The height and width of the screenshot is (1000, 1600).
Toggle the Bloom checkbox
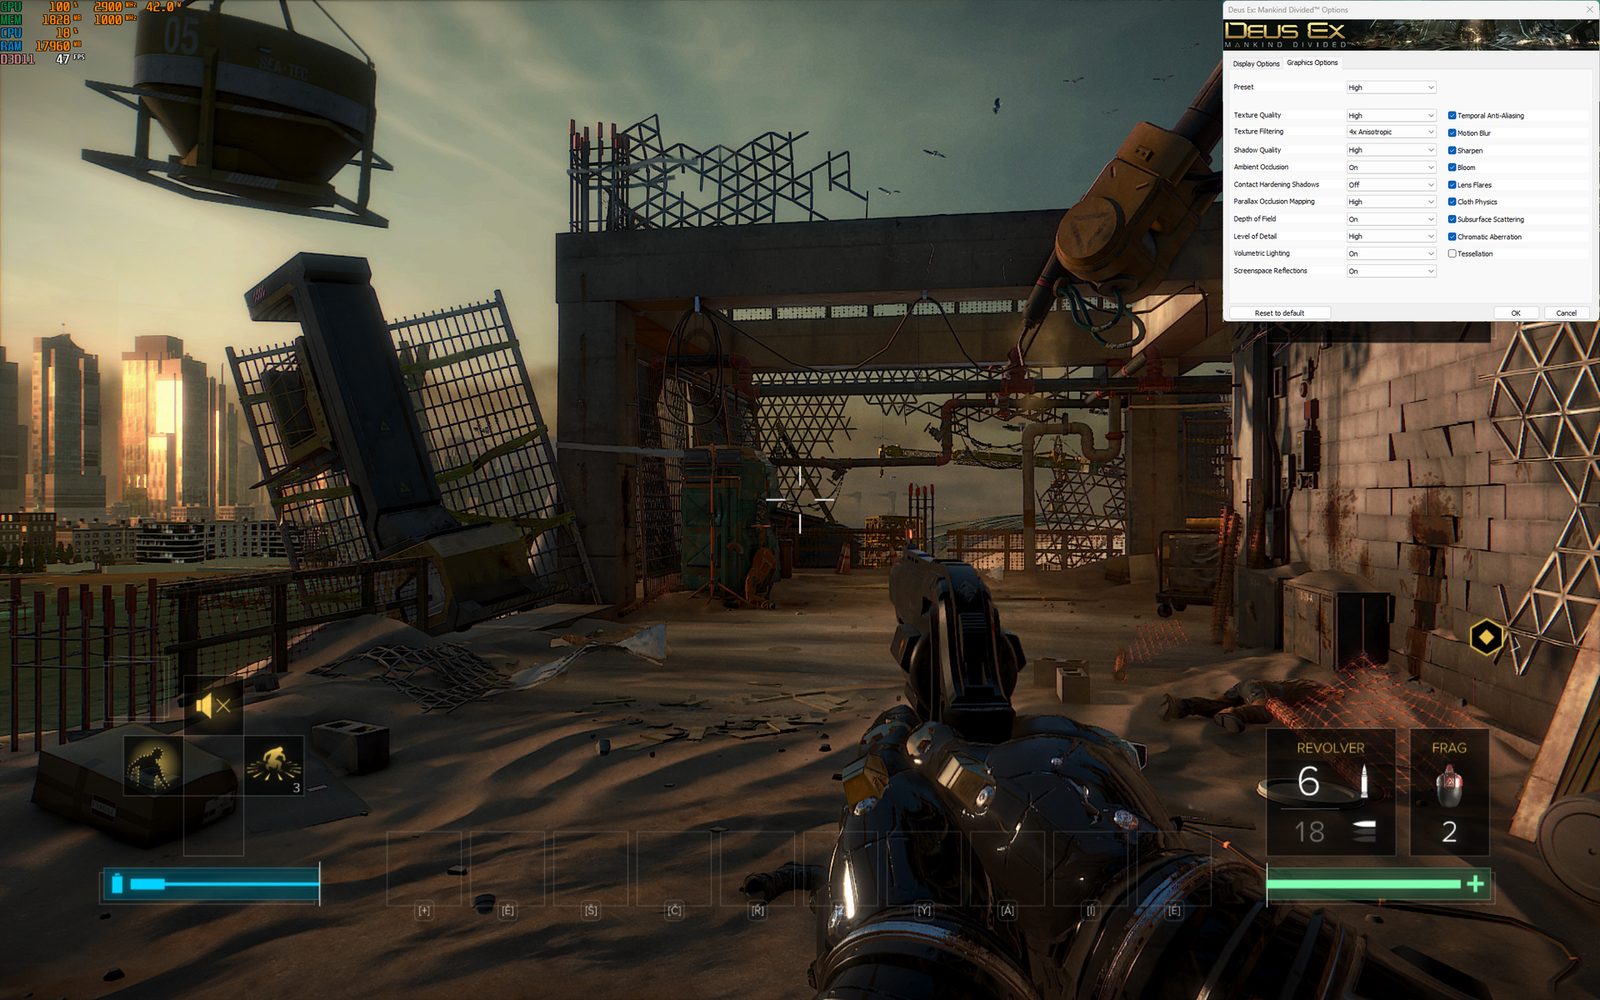1452,167
